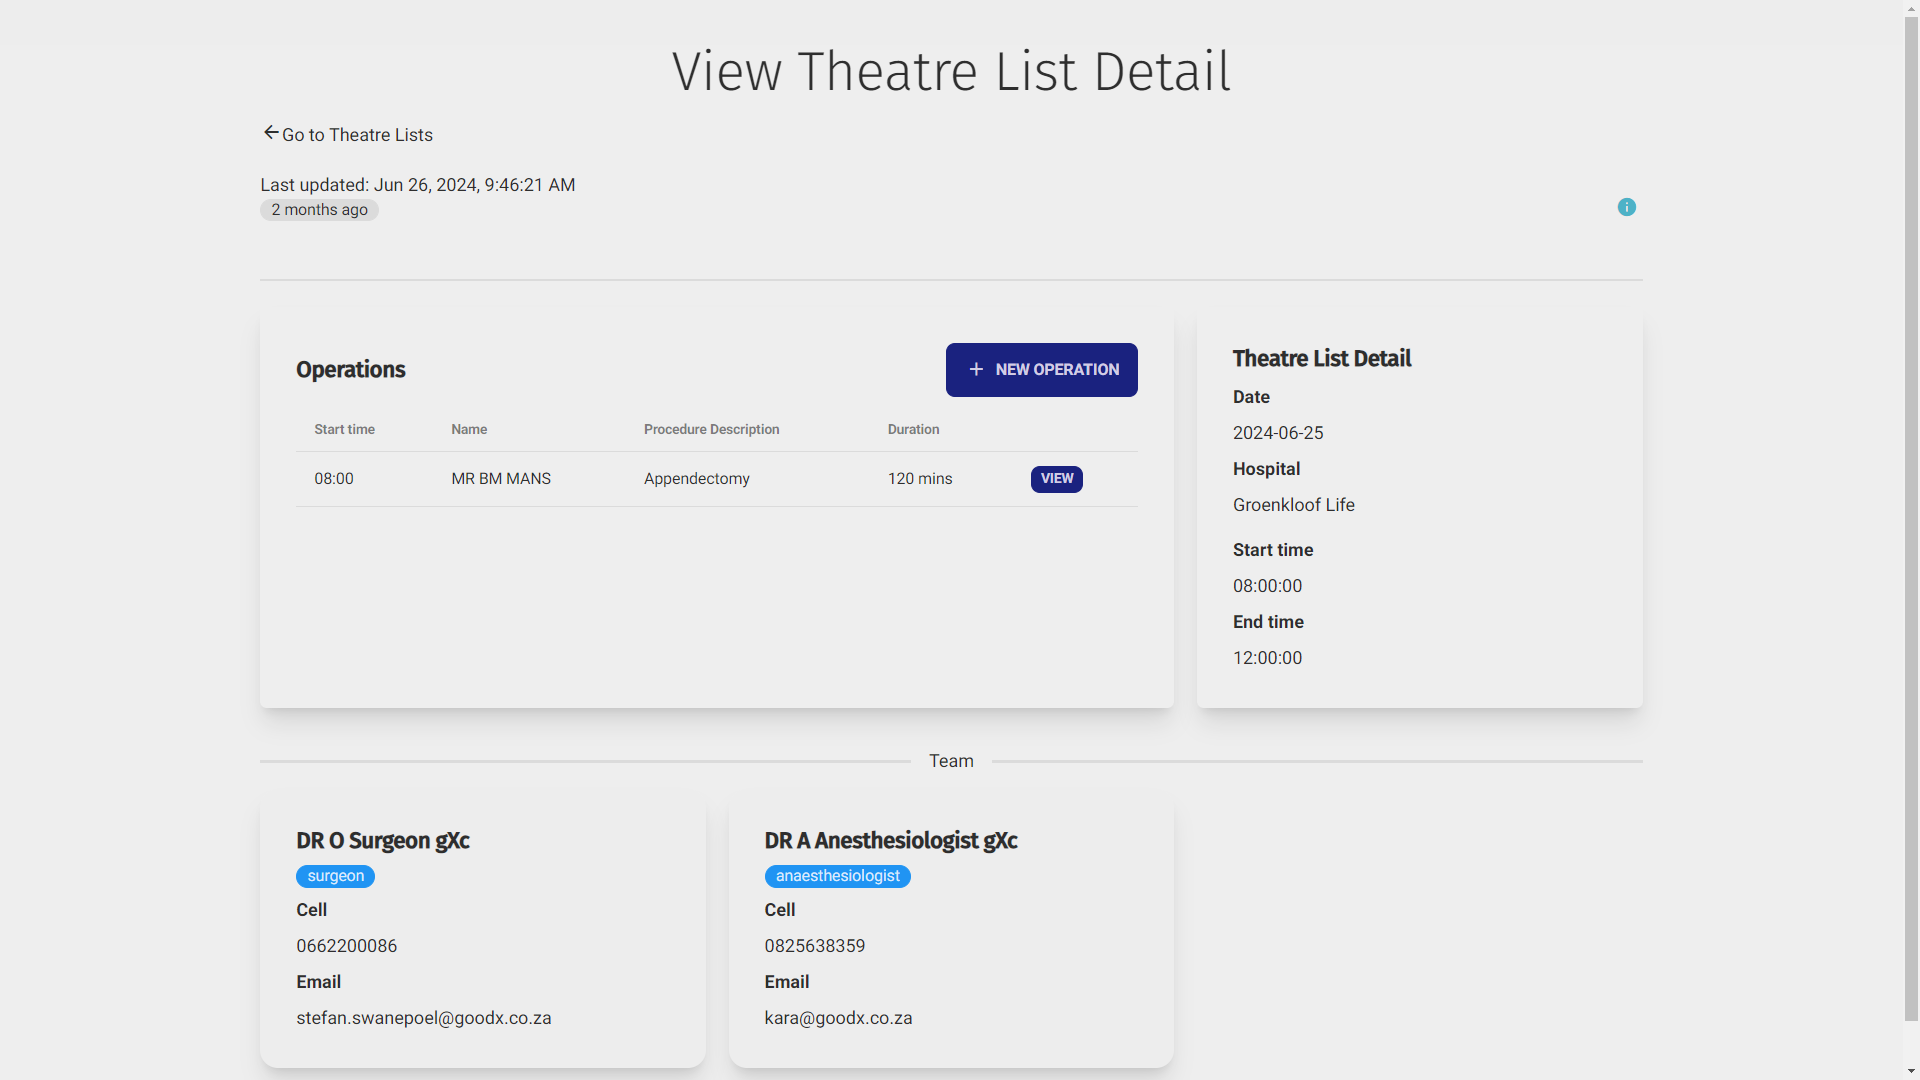Click email stefan.swanepoel@goodx.co.za
This screenshot has height=1080, width=1920.
point(424,1018)
